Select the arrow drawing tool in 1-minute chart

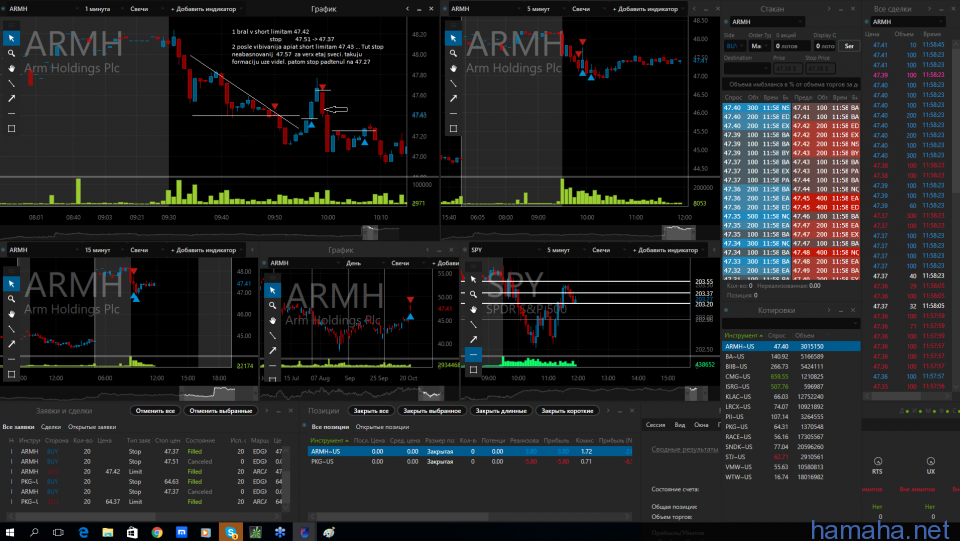click(x=11, y=98)
